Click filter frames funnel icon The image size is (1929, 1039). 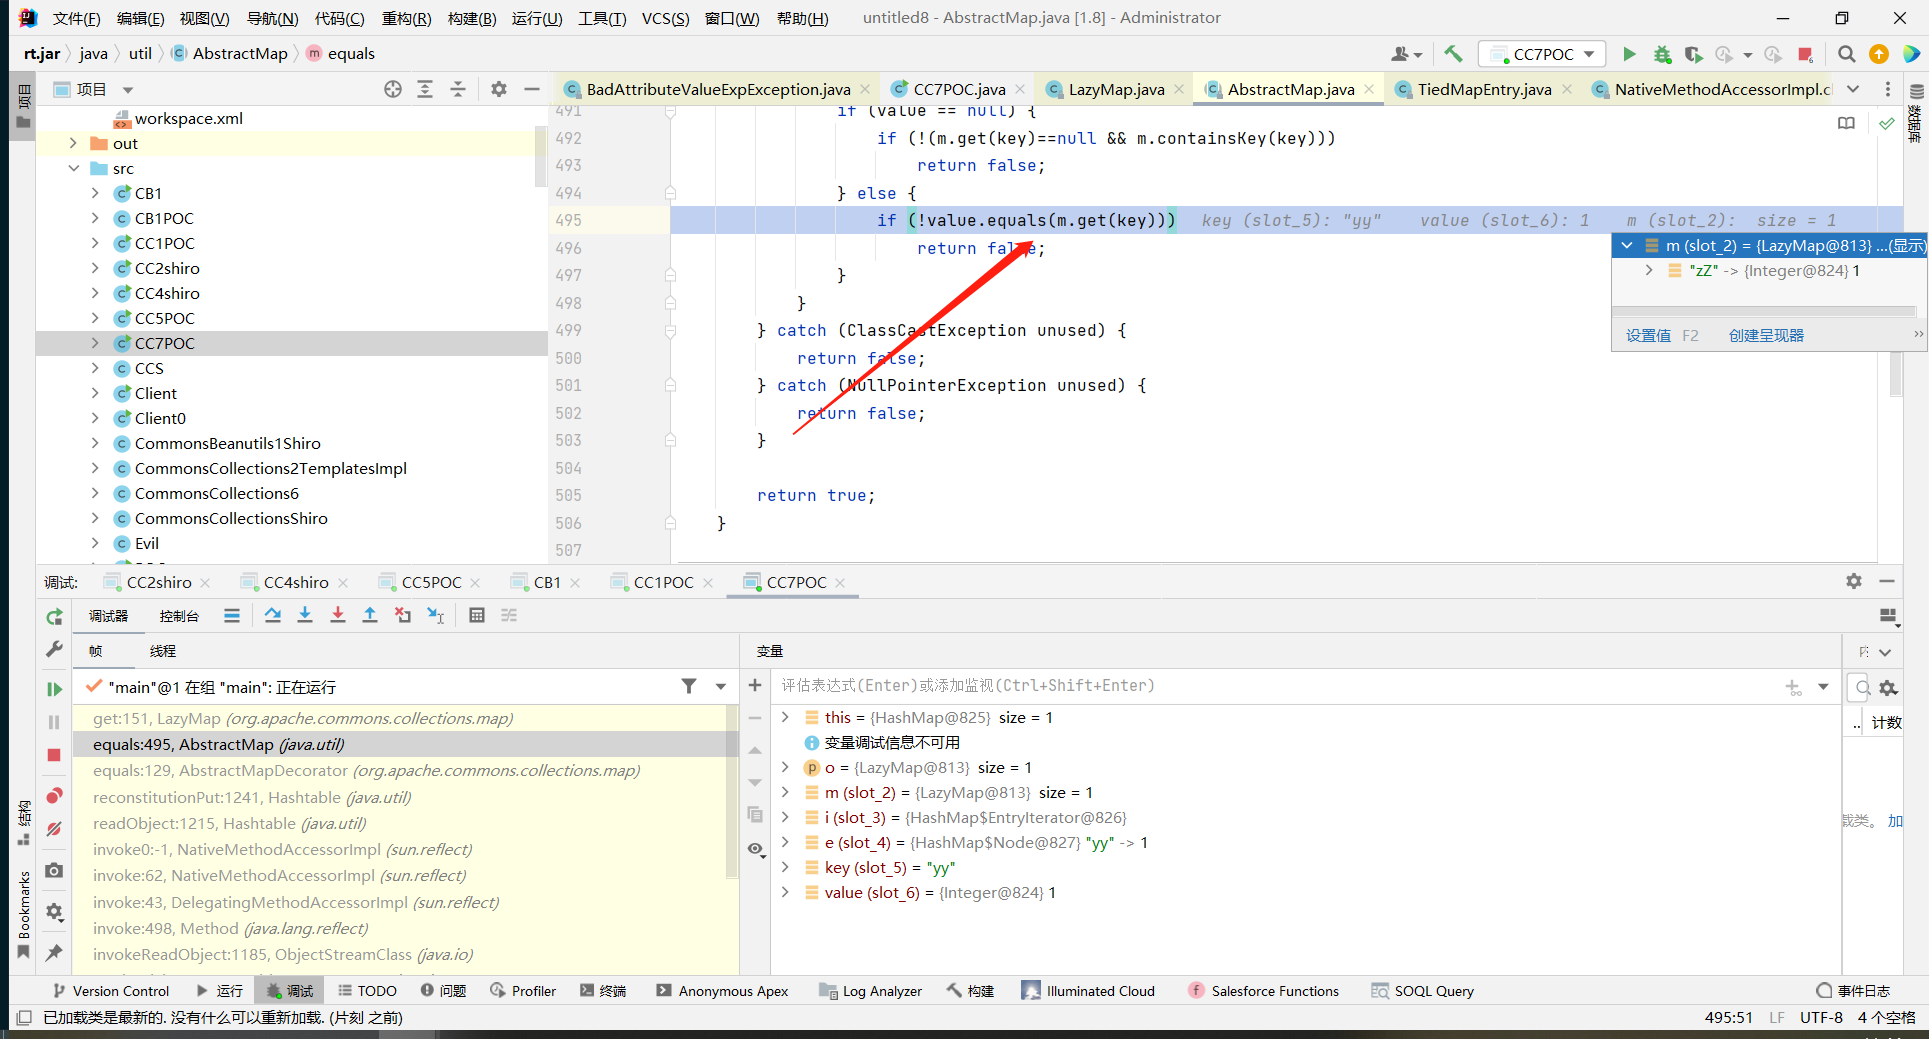689,686
